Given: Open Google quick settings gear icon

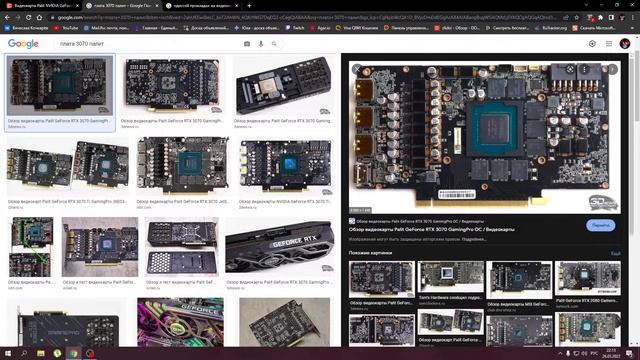Looking at the screenshot, I should coord(592,44).
